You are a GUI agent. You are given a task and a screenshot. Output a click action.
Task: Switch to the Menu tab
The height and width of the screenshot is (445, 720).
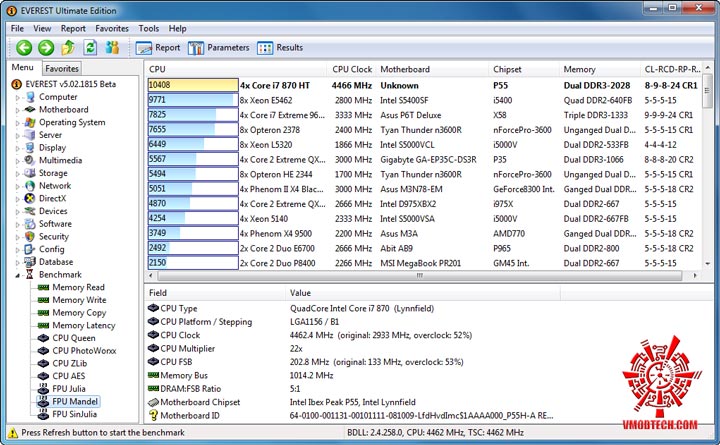point(22,68)
